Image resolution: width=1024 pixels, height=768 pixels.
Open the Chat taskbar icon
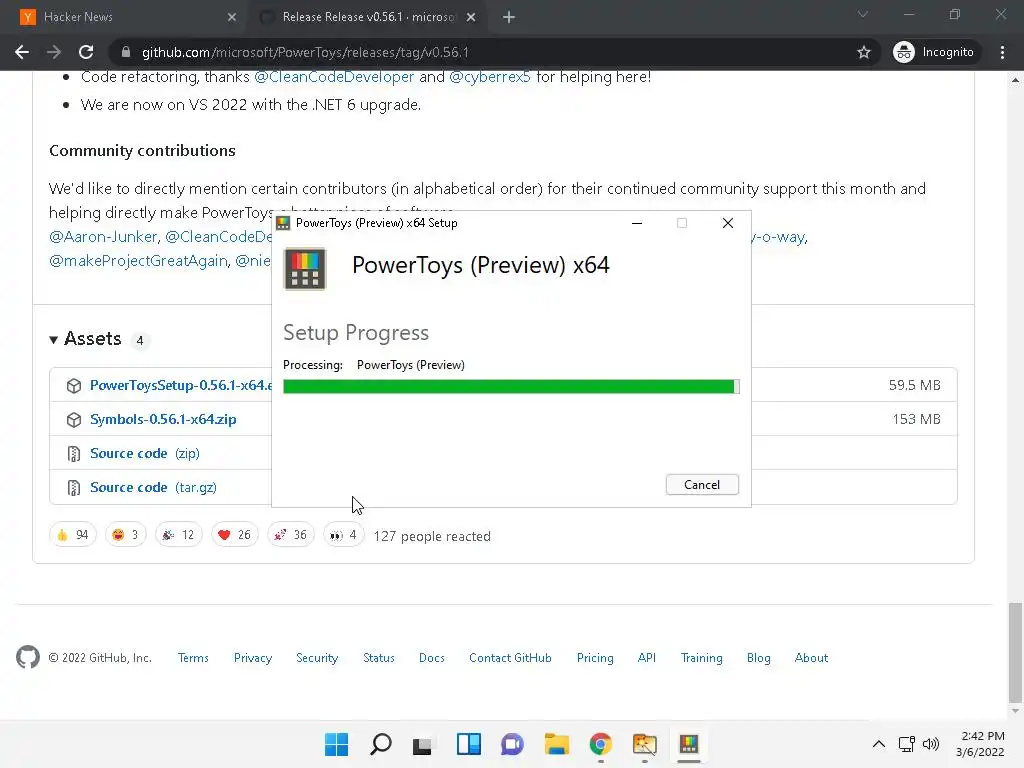tap(512, 744)
